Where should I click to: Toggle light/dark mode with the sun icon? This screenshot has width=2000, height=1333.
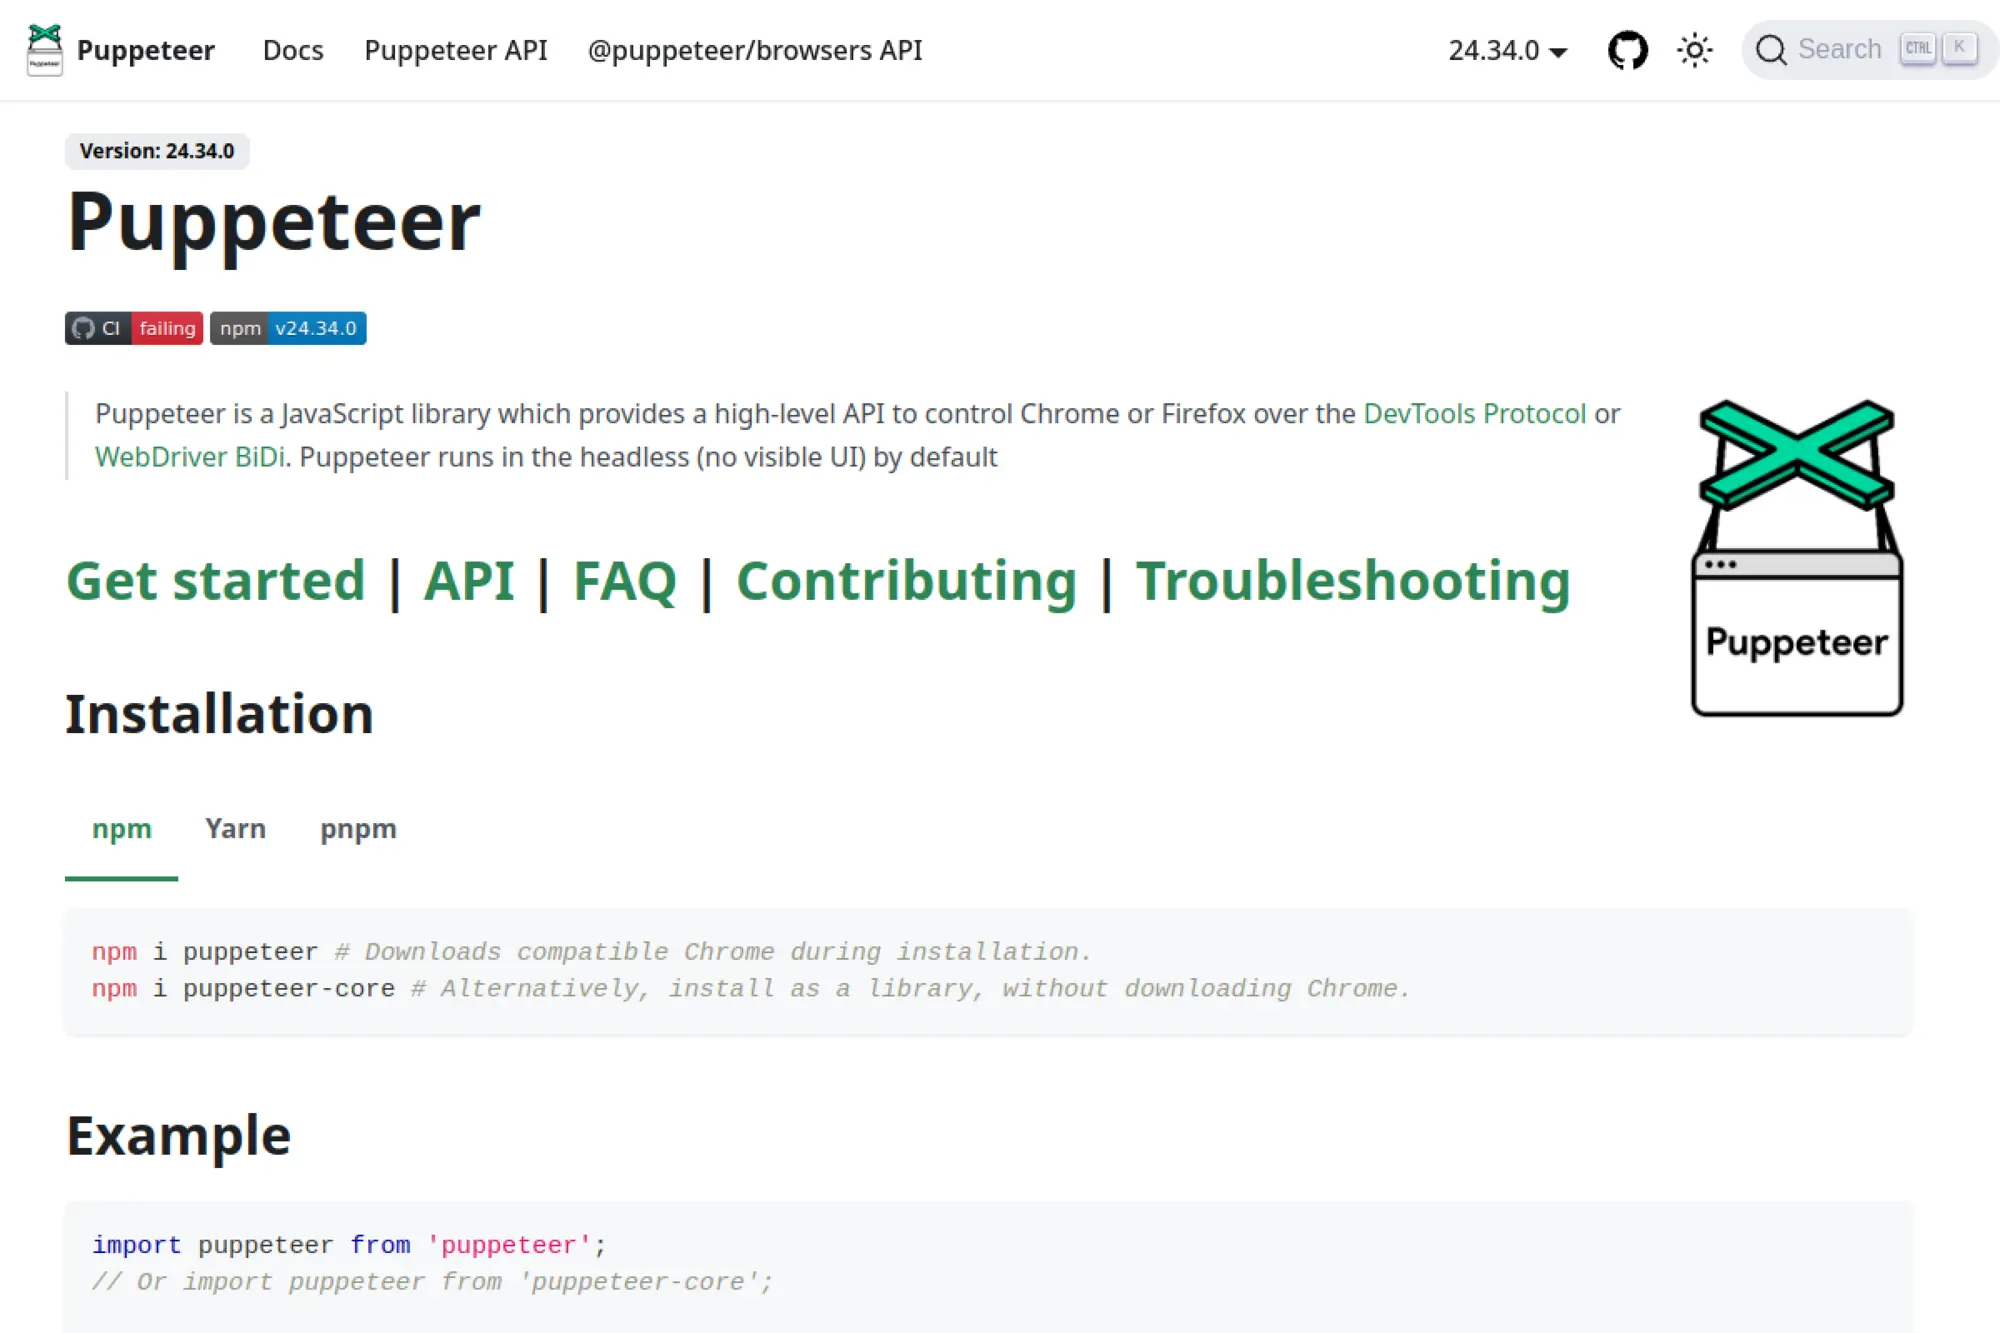(1694, 49)
